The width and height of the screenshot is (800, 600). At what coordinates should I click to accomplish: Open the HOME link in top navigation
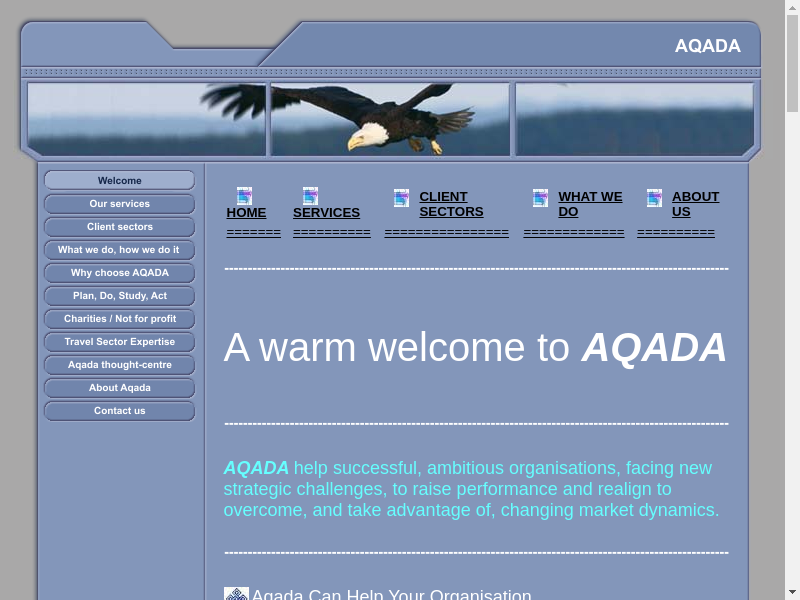pos(246,213)
